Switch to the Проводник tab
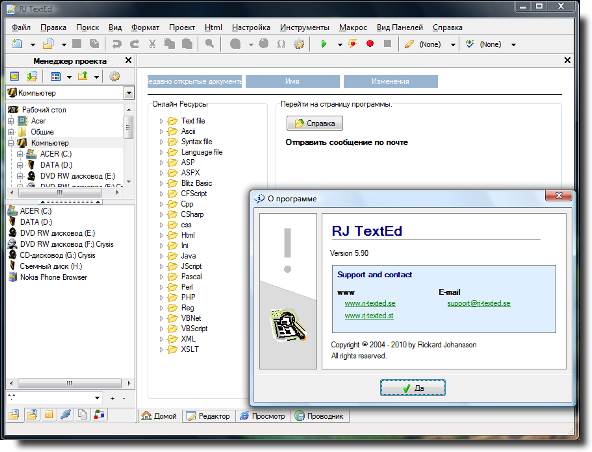This screenshot has height=452, width=592. tap(320, 416)
